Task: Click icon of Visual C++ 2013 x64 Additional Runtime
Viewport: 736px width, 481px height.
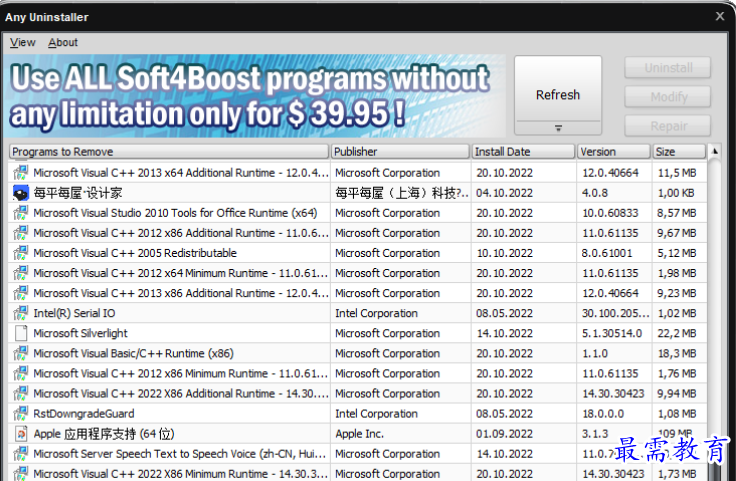Action: point(20,173)
